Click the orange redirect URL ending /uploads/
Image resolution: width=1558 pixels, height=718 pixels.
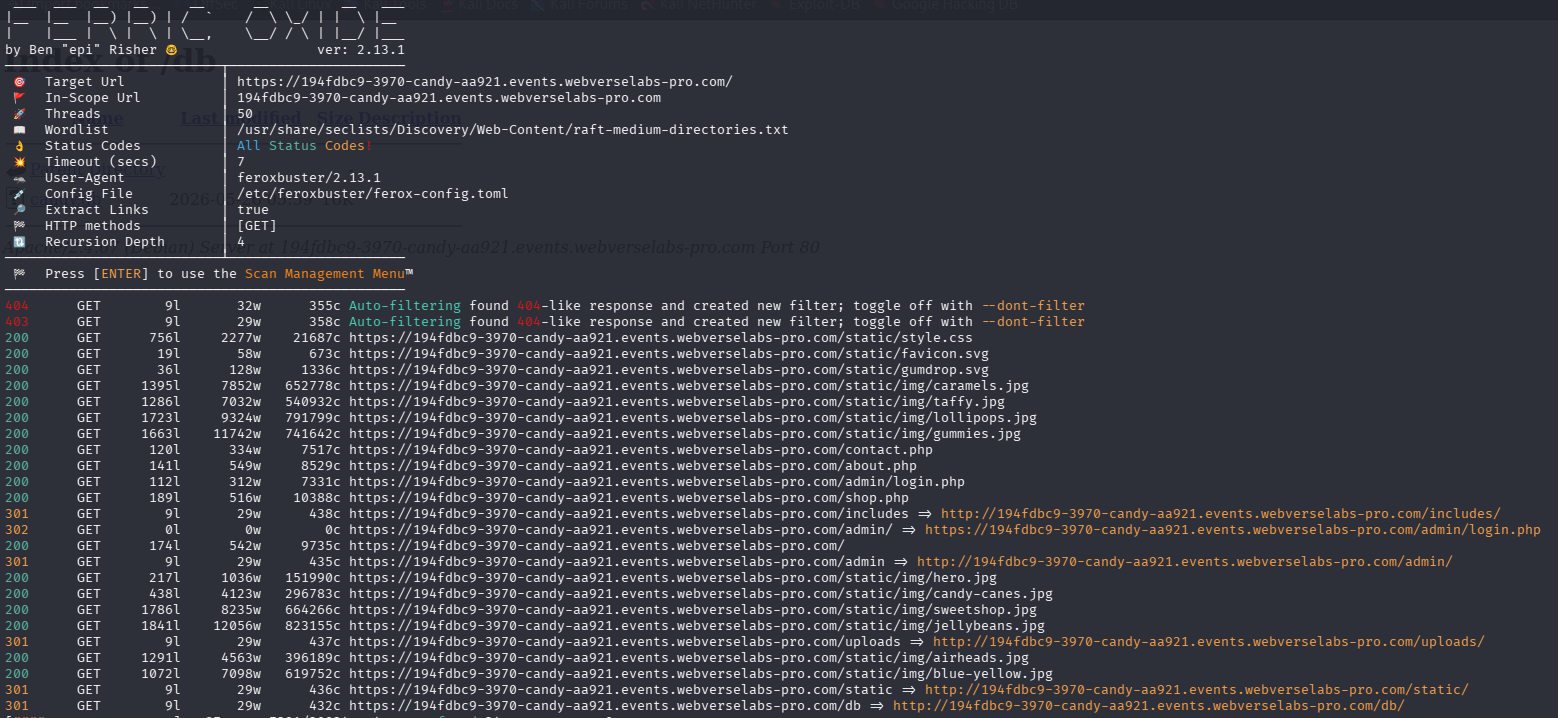tap(1209, 642)
